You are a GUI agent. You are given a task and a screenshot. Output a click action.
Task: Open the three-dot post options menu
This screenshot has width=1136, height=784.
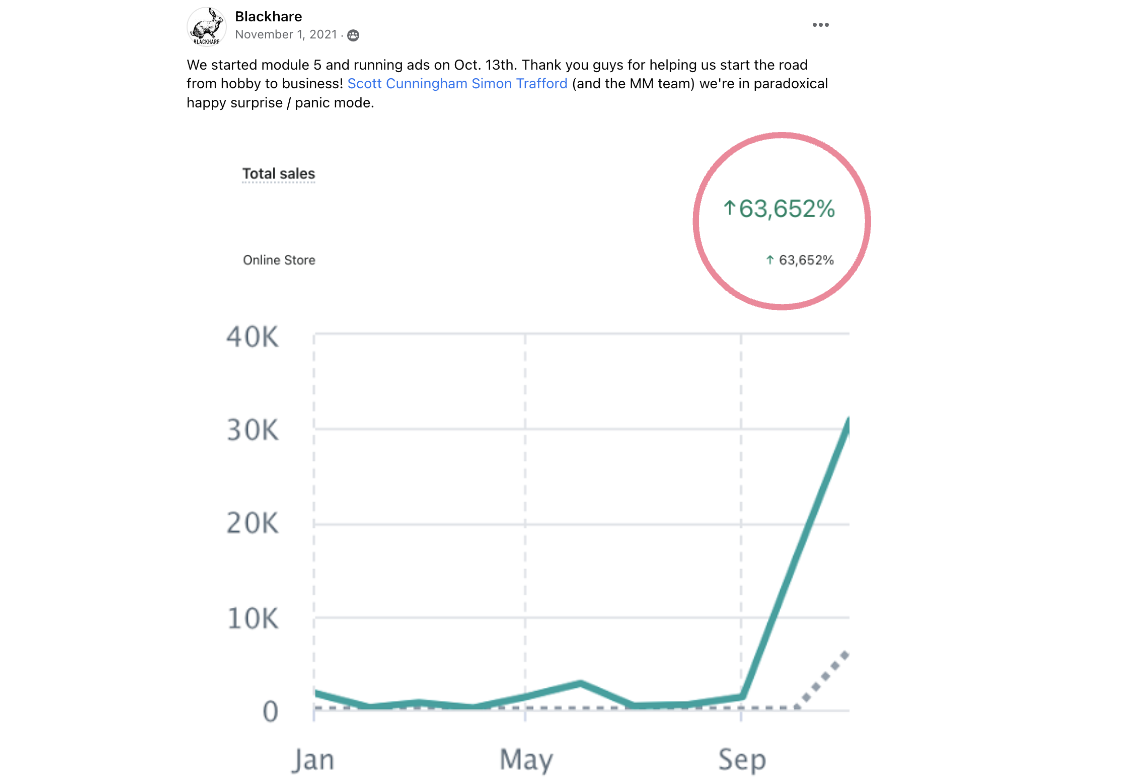(x=820, y=25)
